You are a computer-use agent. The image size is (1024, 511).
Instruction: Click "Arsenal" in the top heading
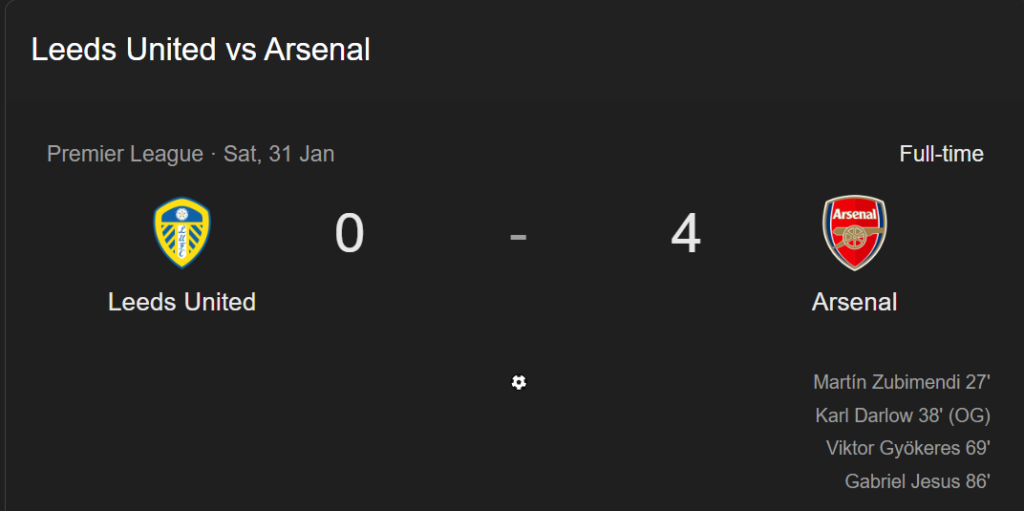pos(317,49)
